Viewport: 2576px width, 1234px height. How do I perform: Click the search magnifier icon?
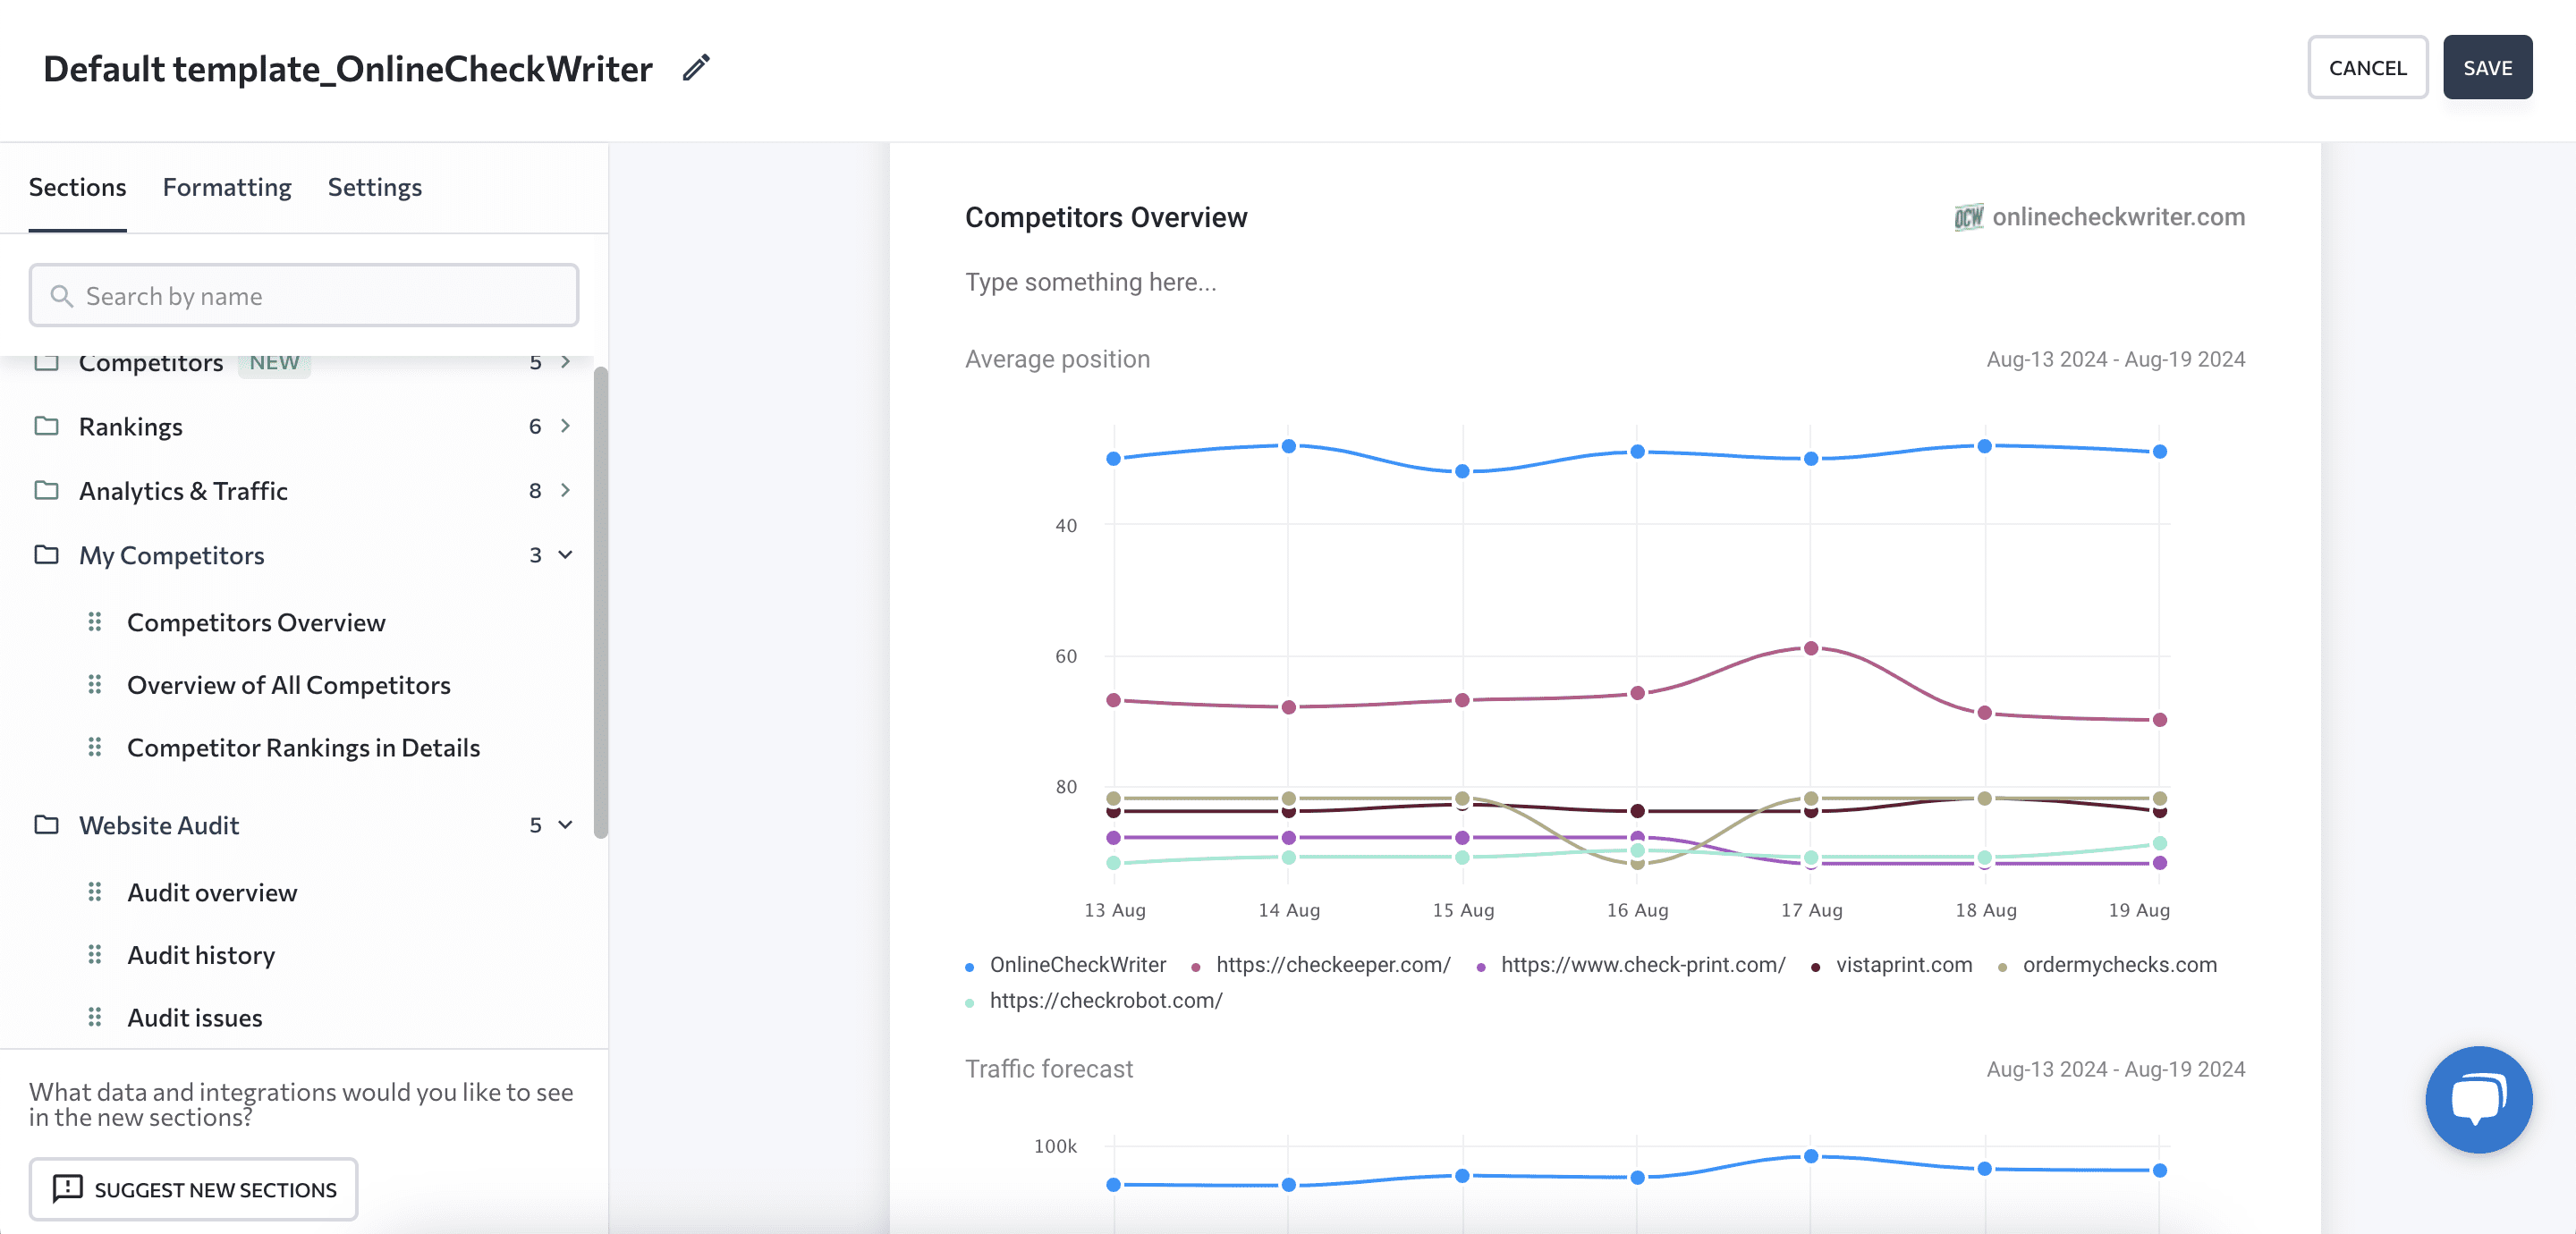tap(62, 296)
